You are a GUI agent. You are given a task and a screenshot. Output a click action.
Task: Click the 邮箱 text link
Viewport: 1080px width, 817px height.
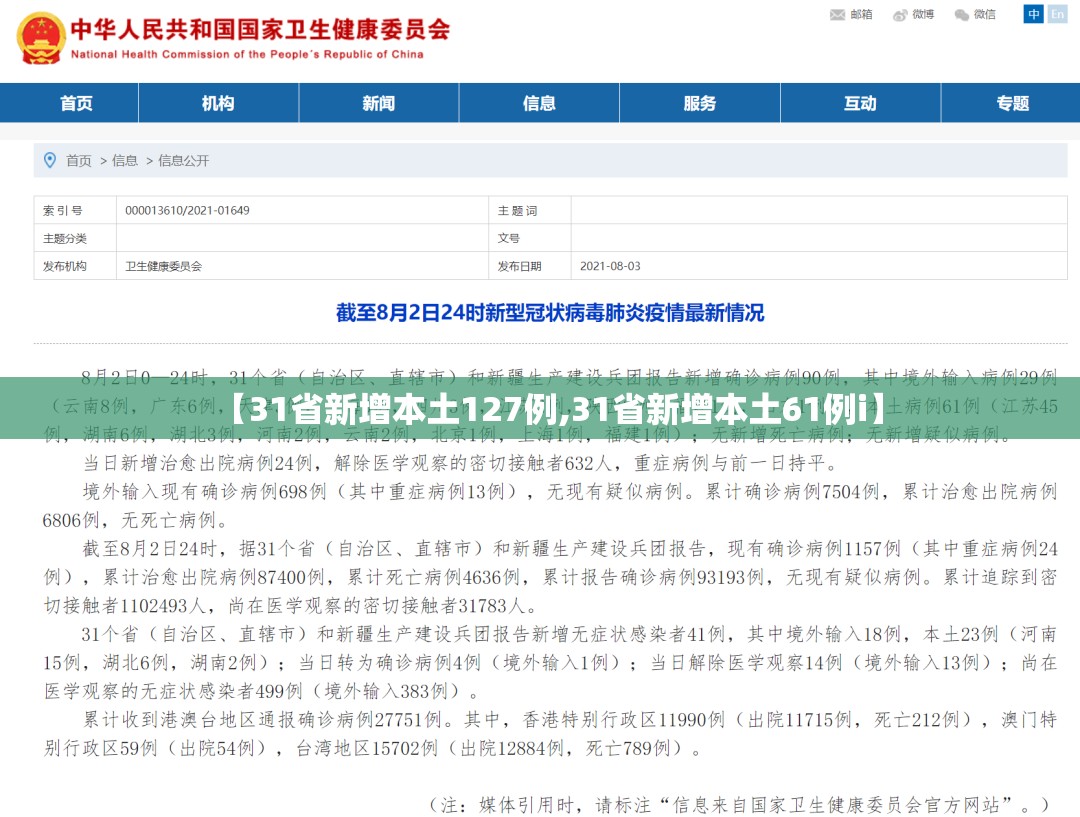(x=861, y=14)
